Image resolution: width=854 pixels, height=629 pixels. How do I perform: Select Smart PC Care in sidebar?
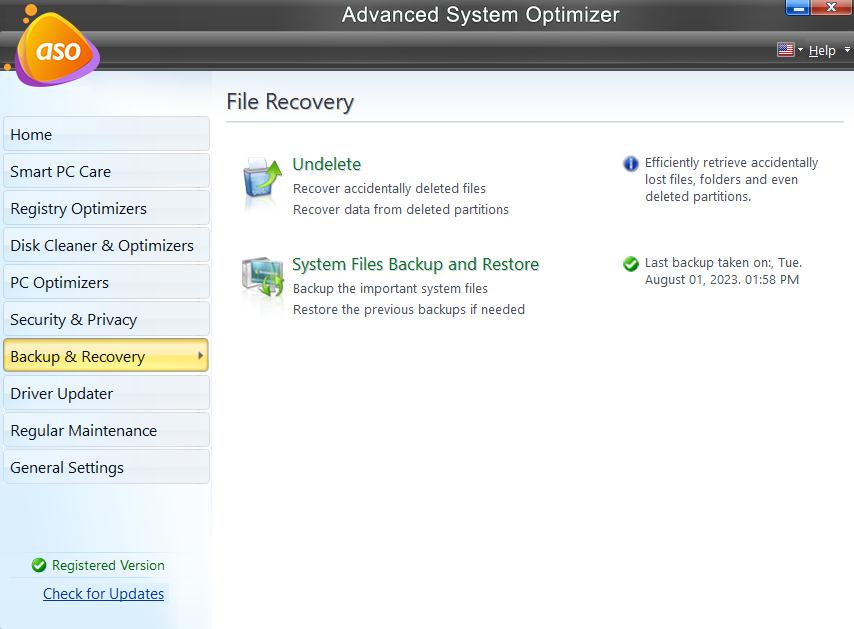106,171
